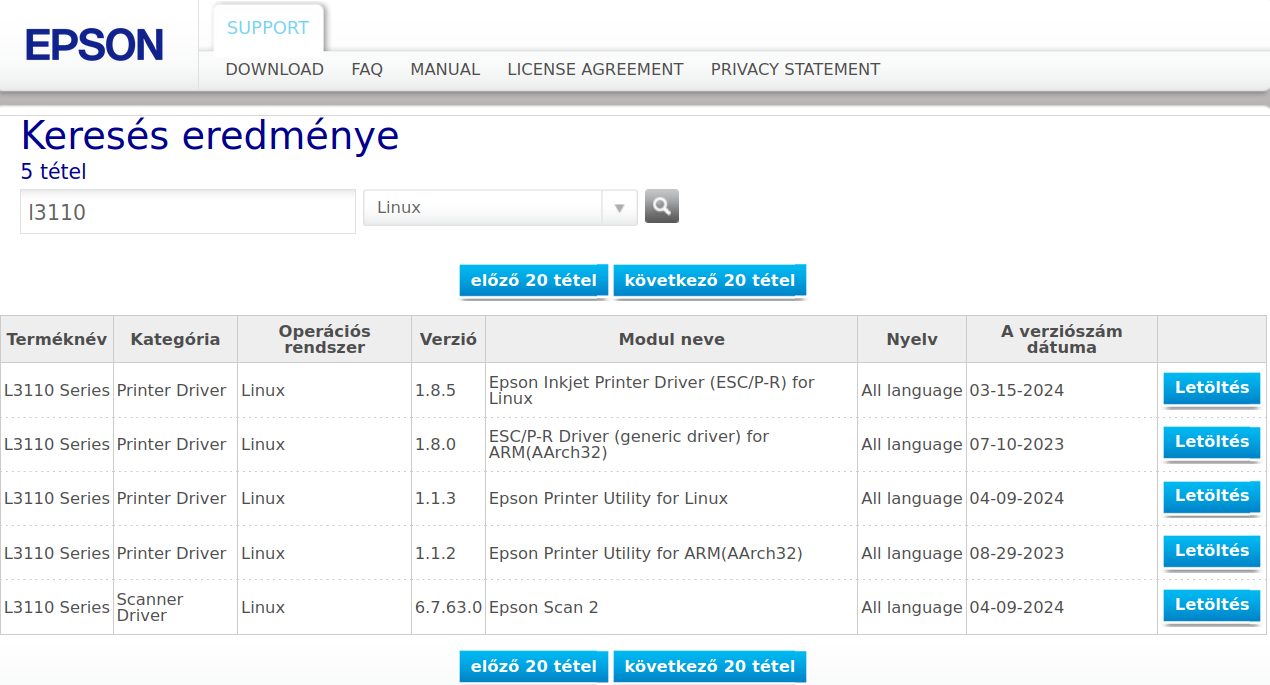The image size is (1270, 685).
Task: Click the 'Operációs rendszer' column header
Action: (324, 339)
